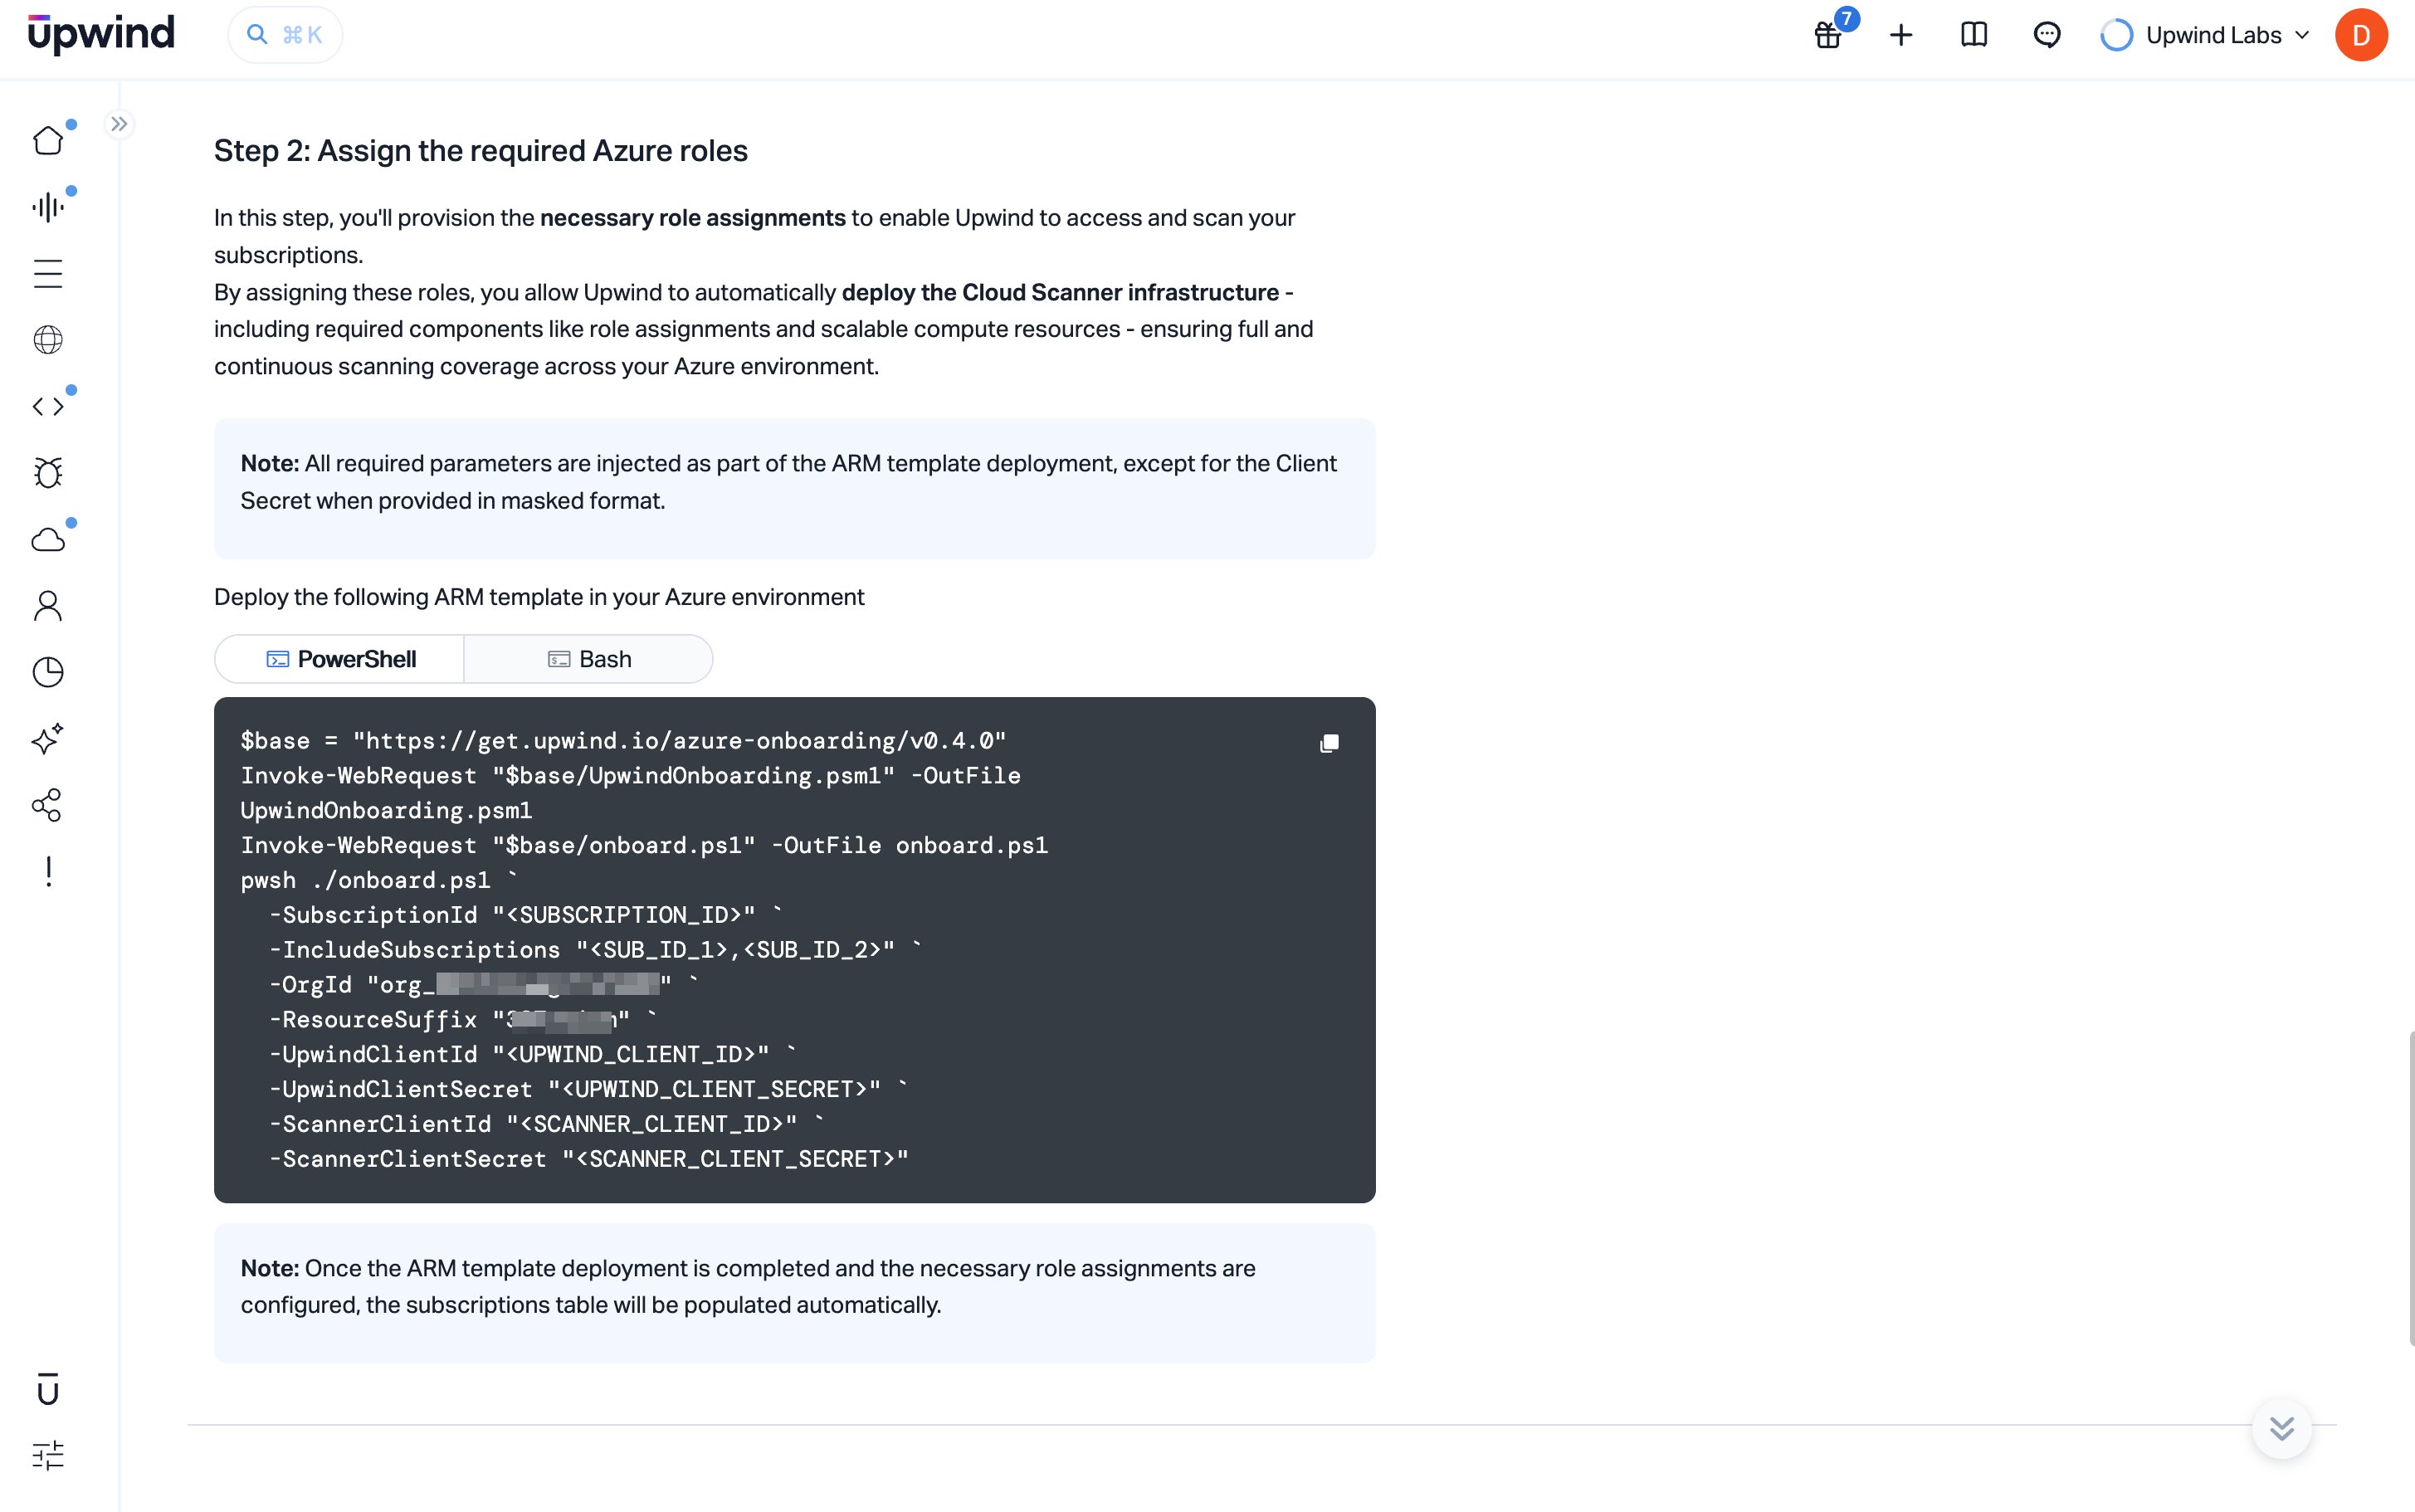Open the gift what's new icon
Image resolution: width=2415 pixels, height=1512 pixels.
(1828, 35)
